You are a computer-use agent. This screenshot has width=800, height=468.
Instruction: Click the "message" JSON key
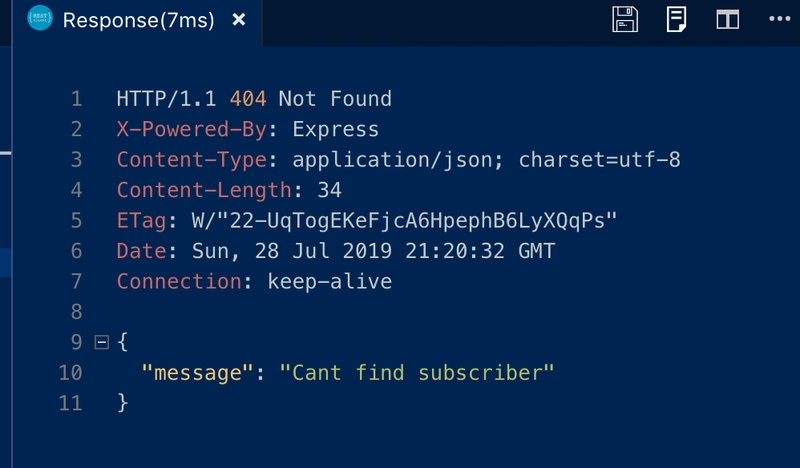[x=197, y=373]
